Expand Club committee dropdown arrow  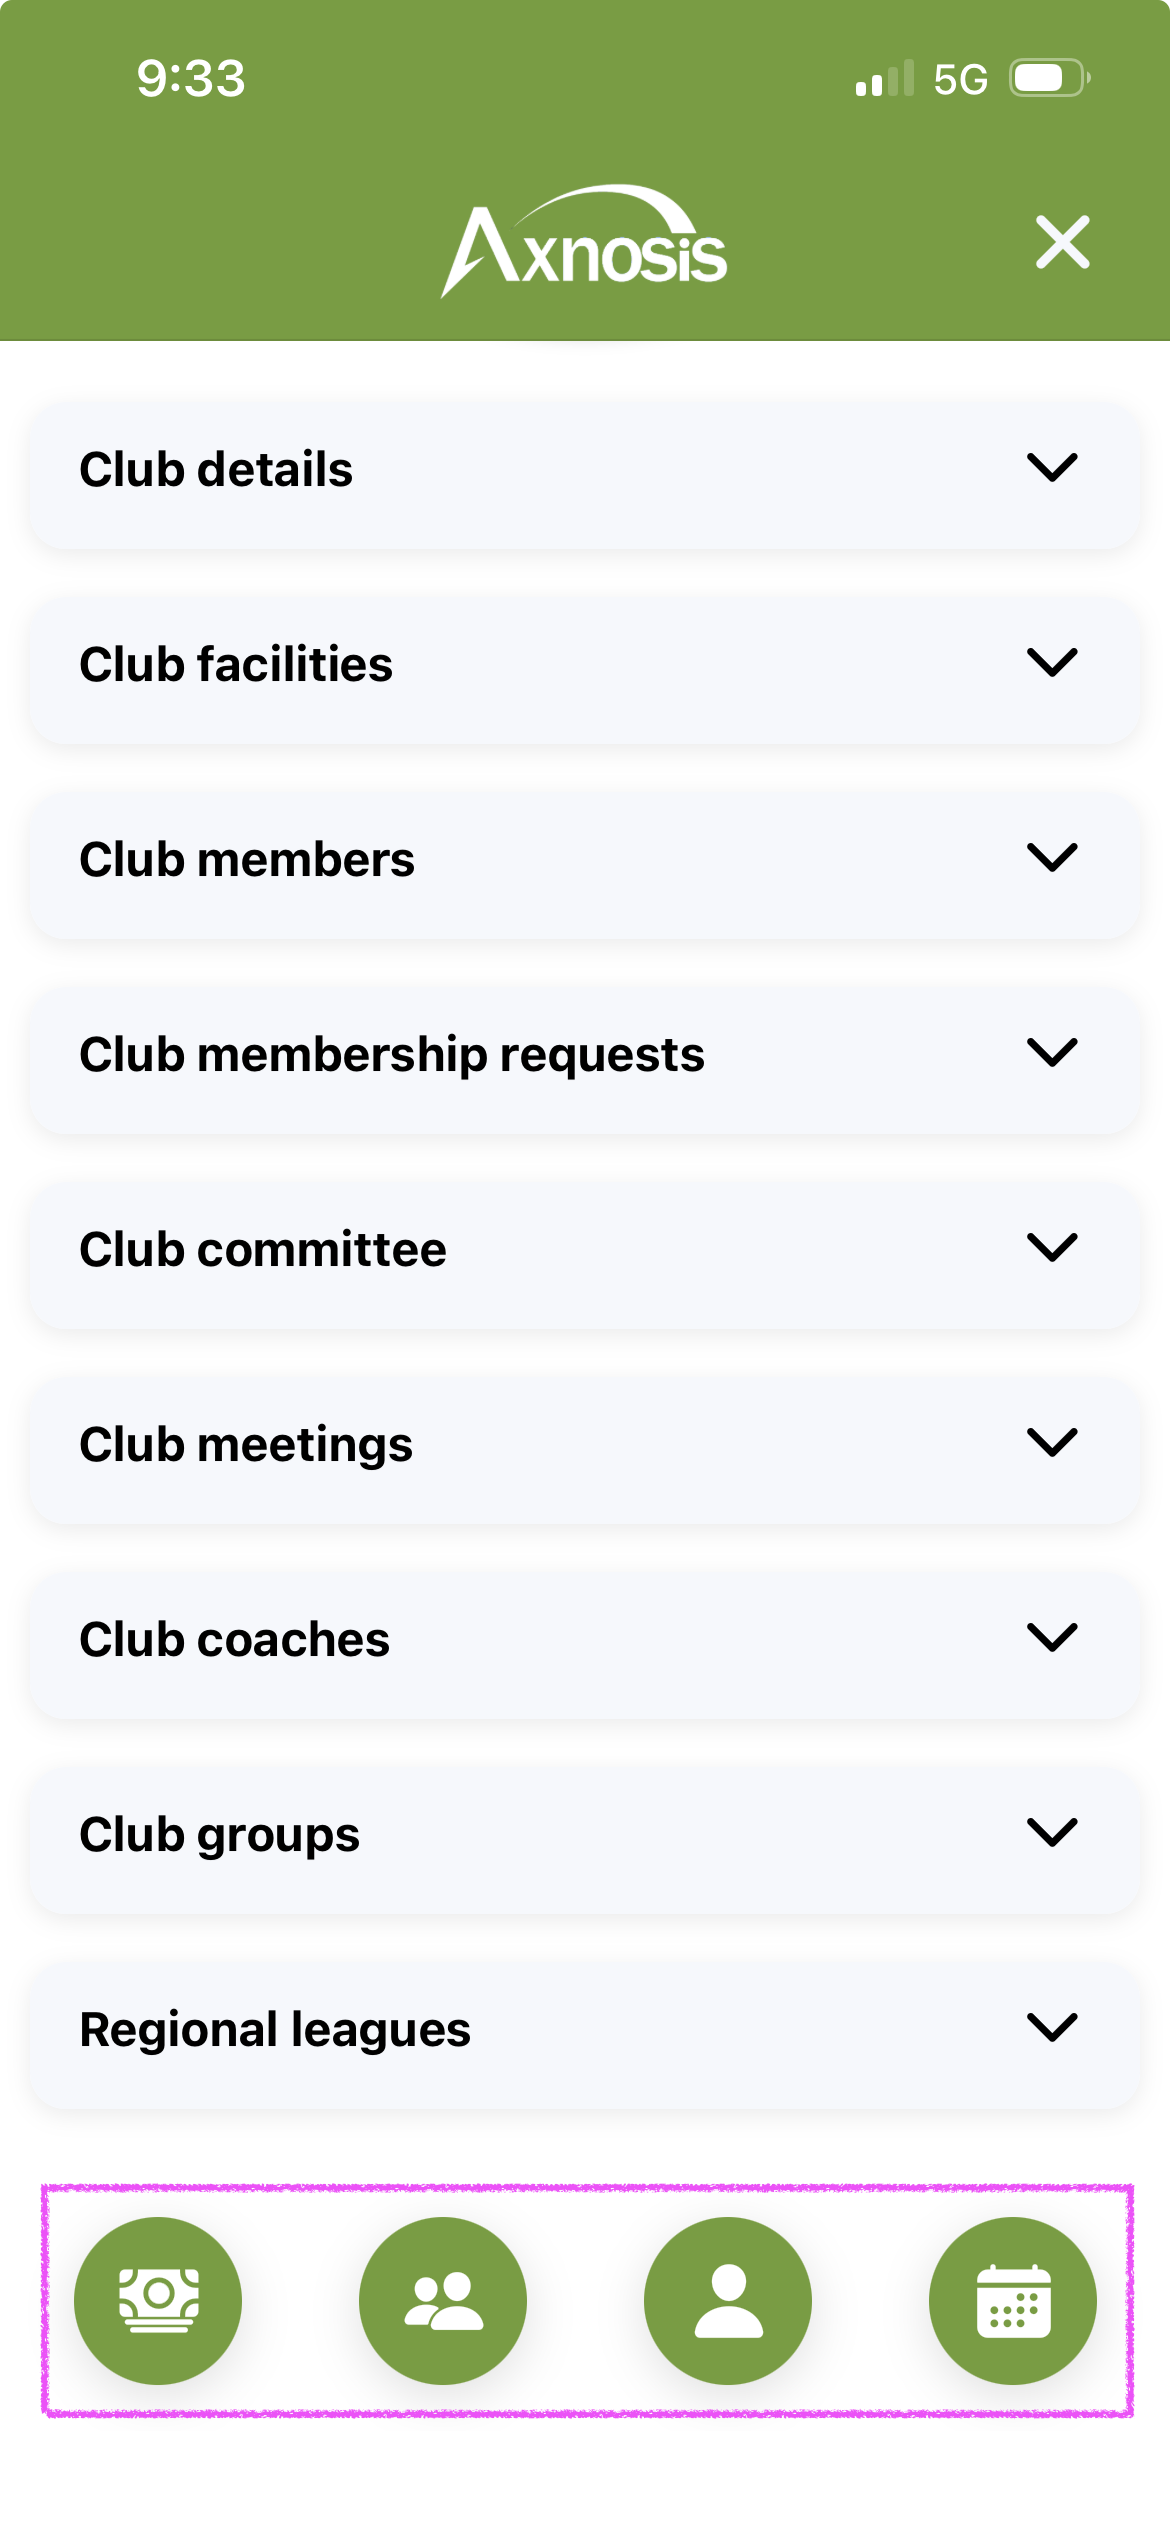click(1052, 1248)
